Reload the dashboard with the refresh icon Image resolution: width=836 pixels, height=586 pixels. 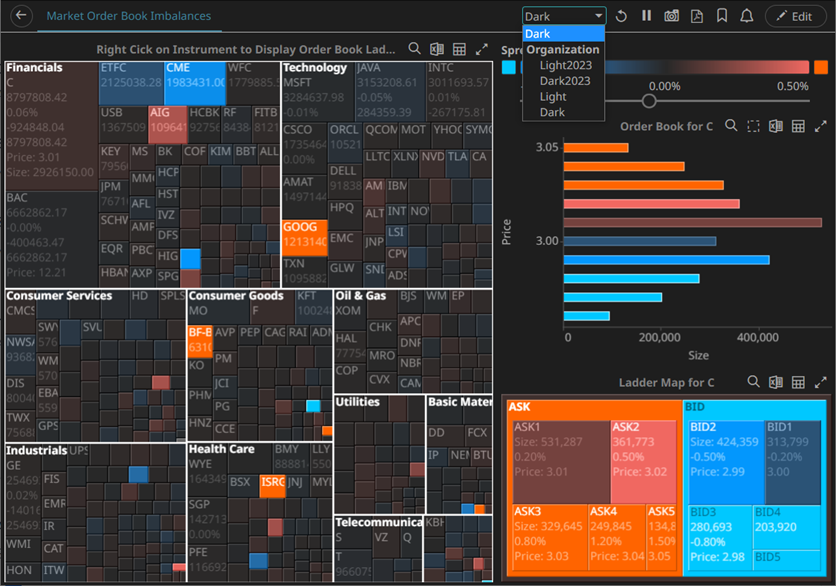point(621,16)
